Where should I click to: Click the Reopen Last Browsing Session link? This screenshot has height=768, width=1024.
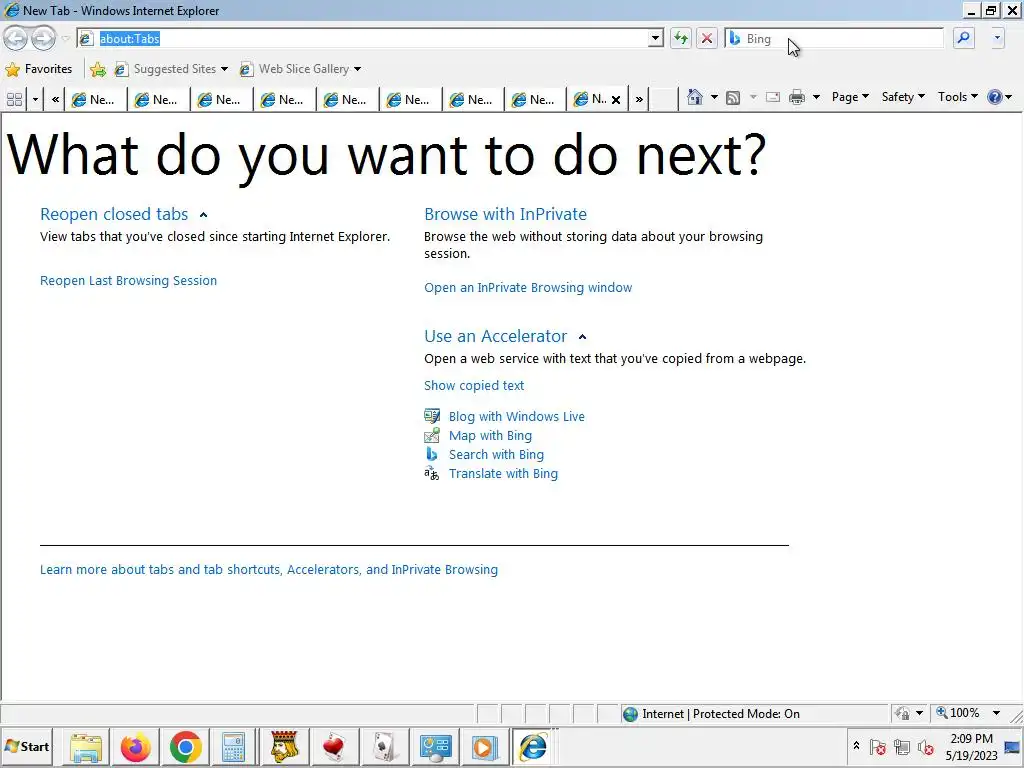(128, 280)
